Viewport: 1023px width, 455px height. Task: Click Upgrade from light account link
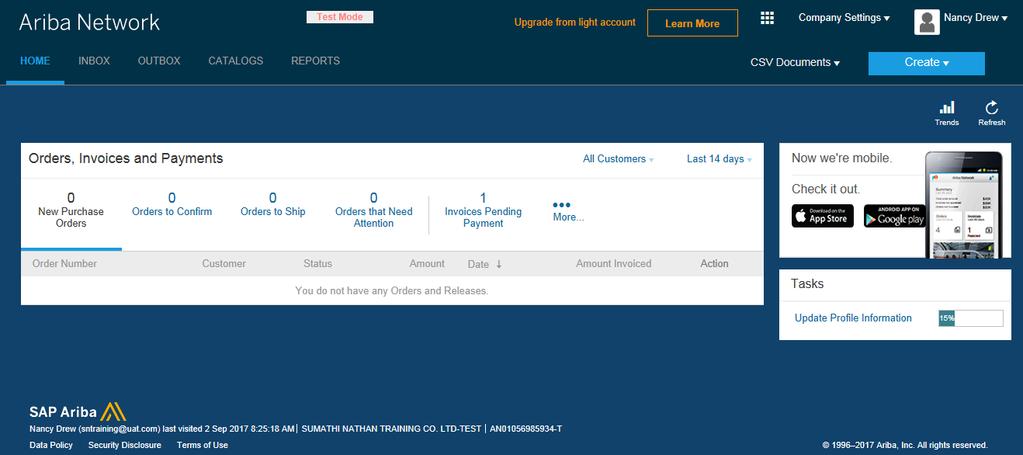[x=575, y=22]
